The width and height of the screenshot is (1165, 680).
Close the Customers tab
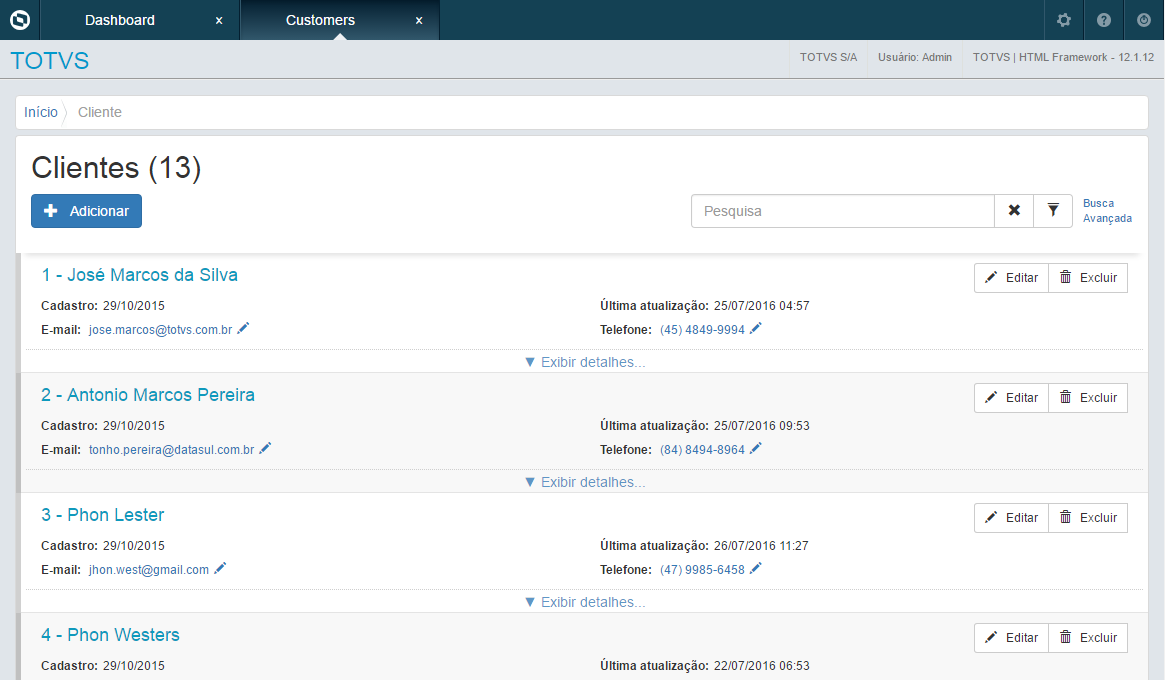pyautogui.click(x=419, y=21)
